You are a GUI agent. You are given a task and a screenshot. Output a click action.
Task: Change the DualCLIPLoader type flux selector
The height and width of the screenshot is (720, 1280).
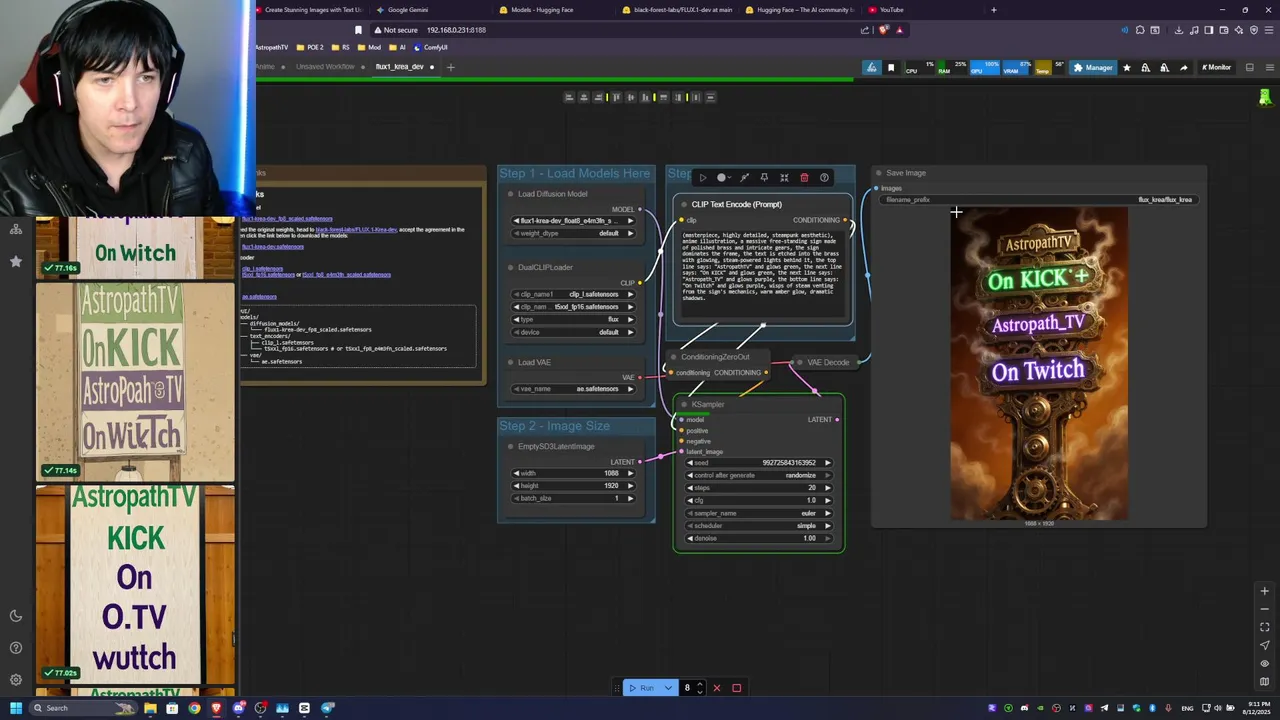tap(574, 319)
